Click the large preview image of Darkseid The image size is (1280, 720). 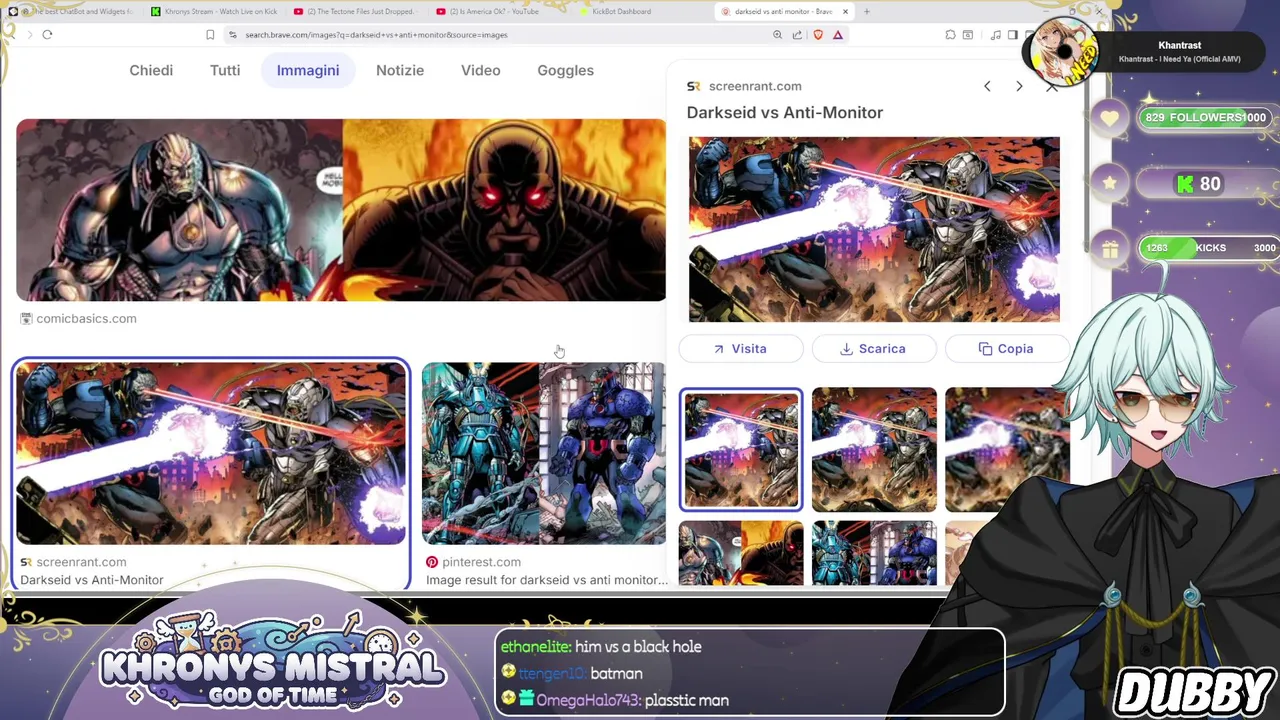click(874, 229)
